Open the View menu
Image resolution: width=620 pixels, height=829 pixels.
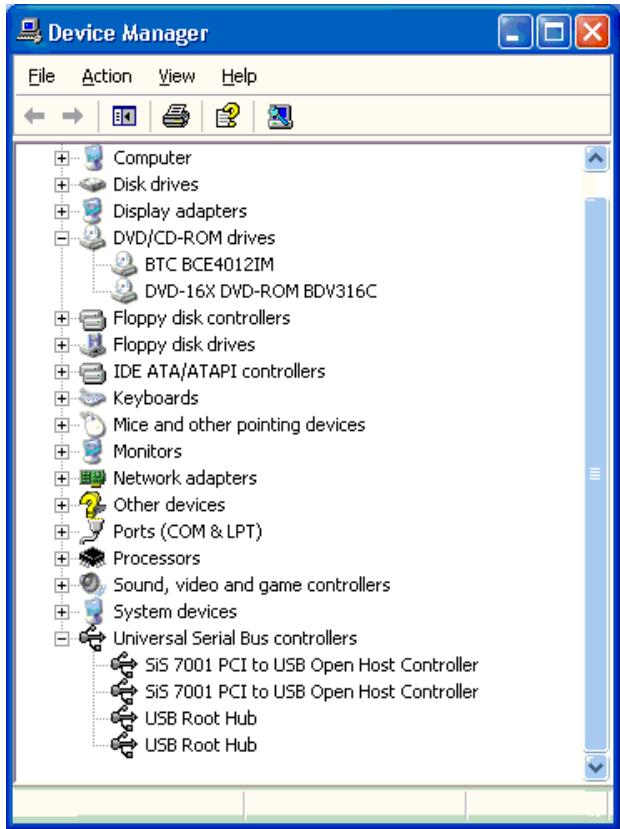click(x=177, y=77)
